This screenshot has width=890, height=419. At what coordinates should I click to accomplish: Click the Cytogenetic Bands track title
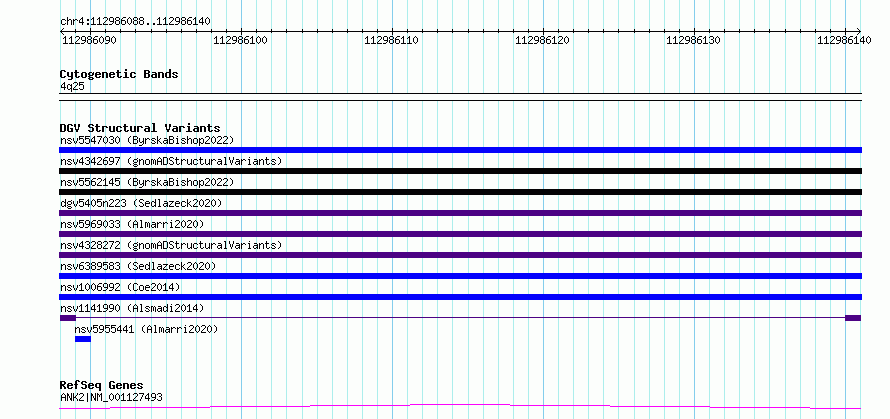[x=119, y=74]
